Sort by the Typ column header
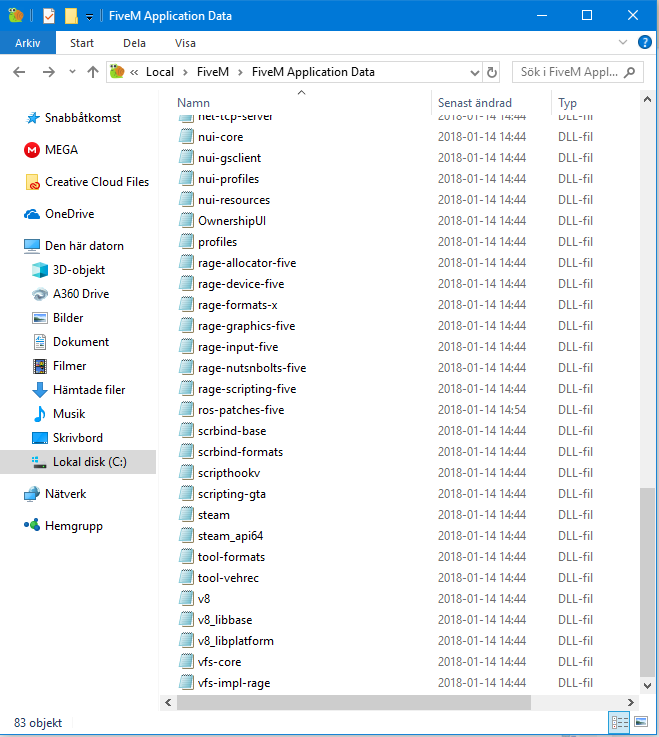The image size is (659, 737). pos(567,102)
